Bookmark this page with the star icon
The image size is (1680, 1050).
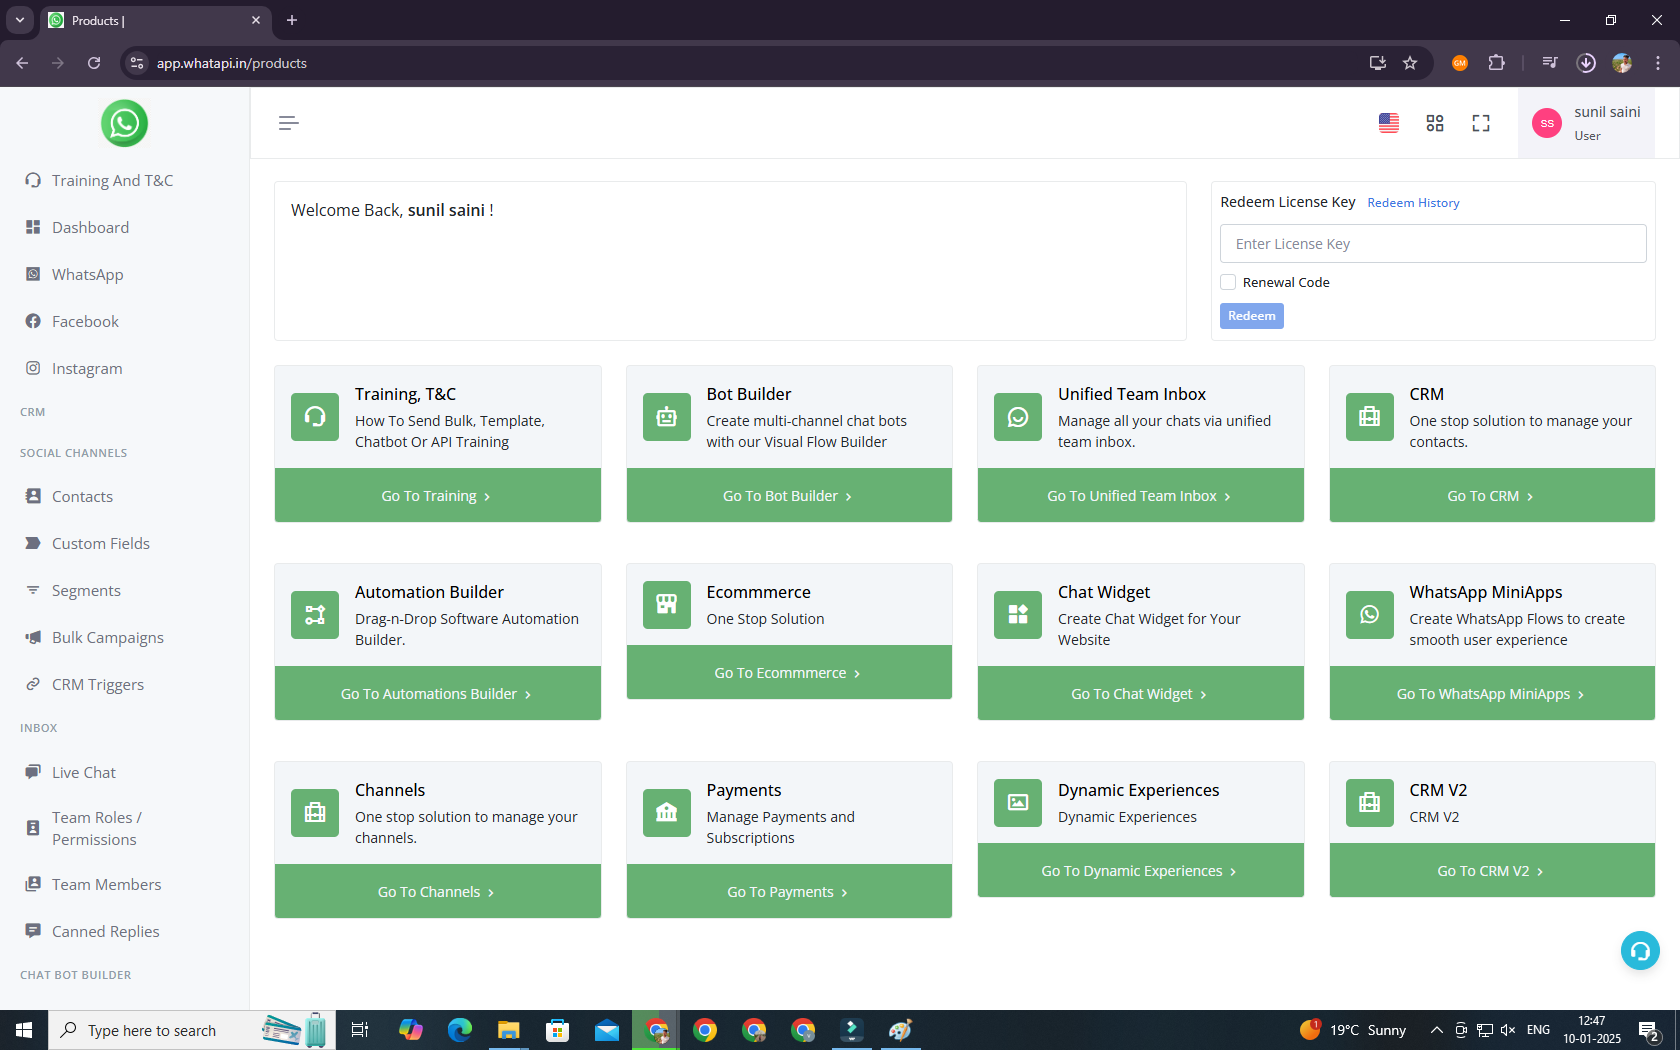1410,63
